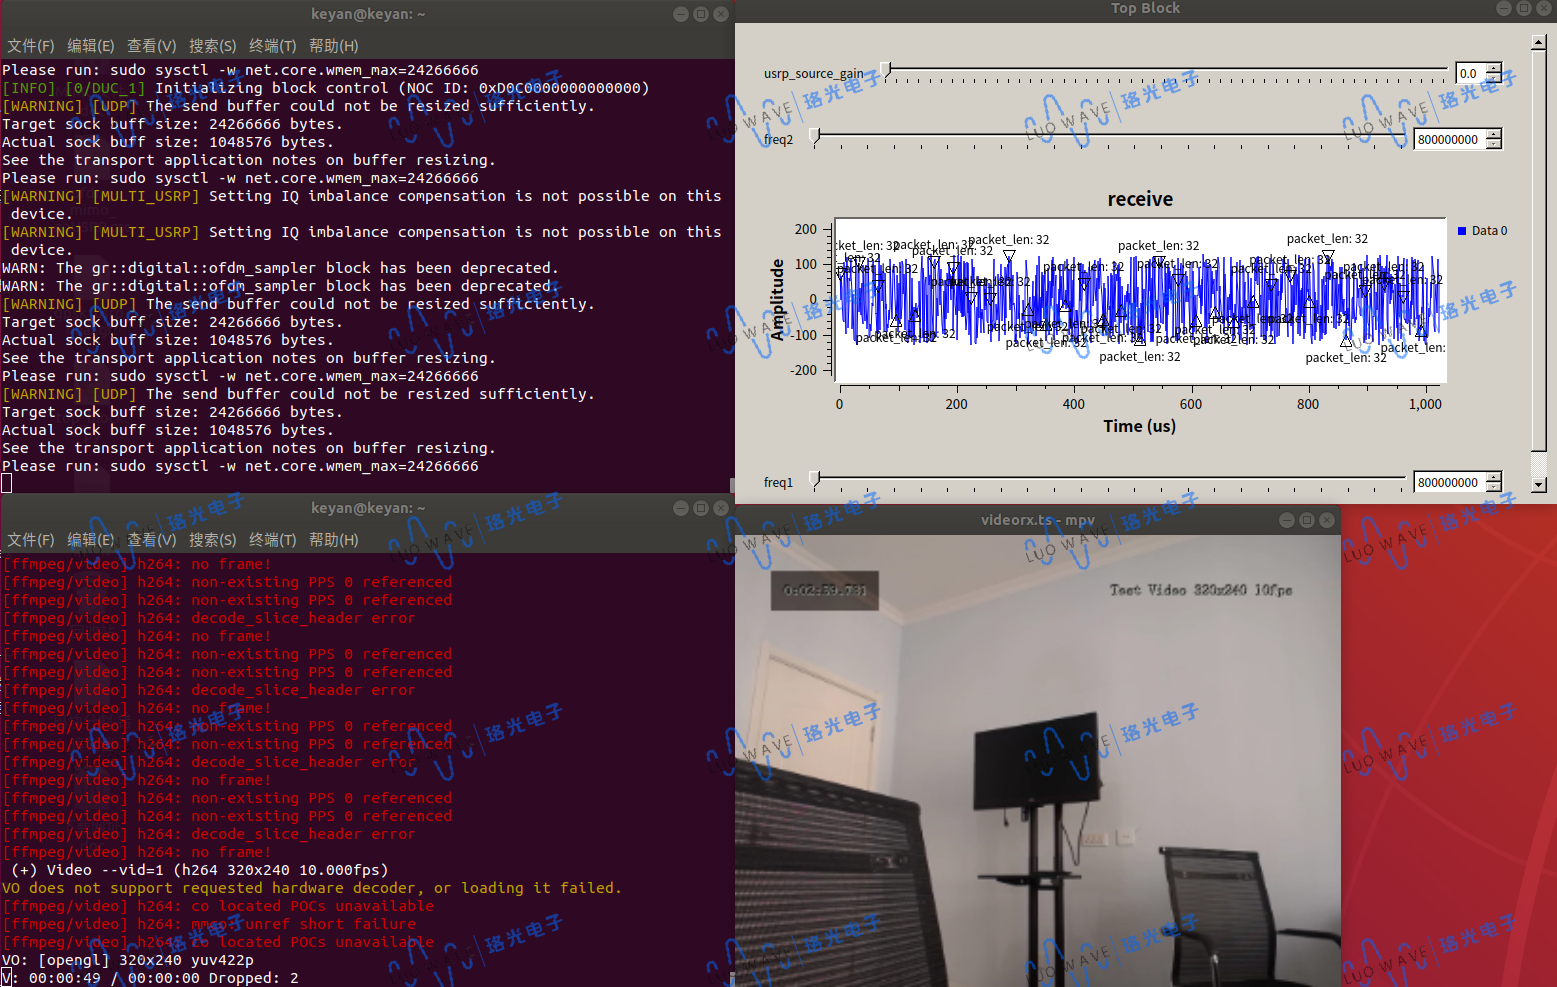Image resolution: width=1557 pixels, height=987 pixels.
Task: Click the usrp_source_gain slider handle
Action: 885,70
